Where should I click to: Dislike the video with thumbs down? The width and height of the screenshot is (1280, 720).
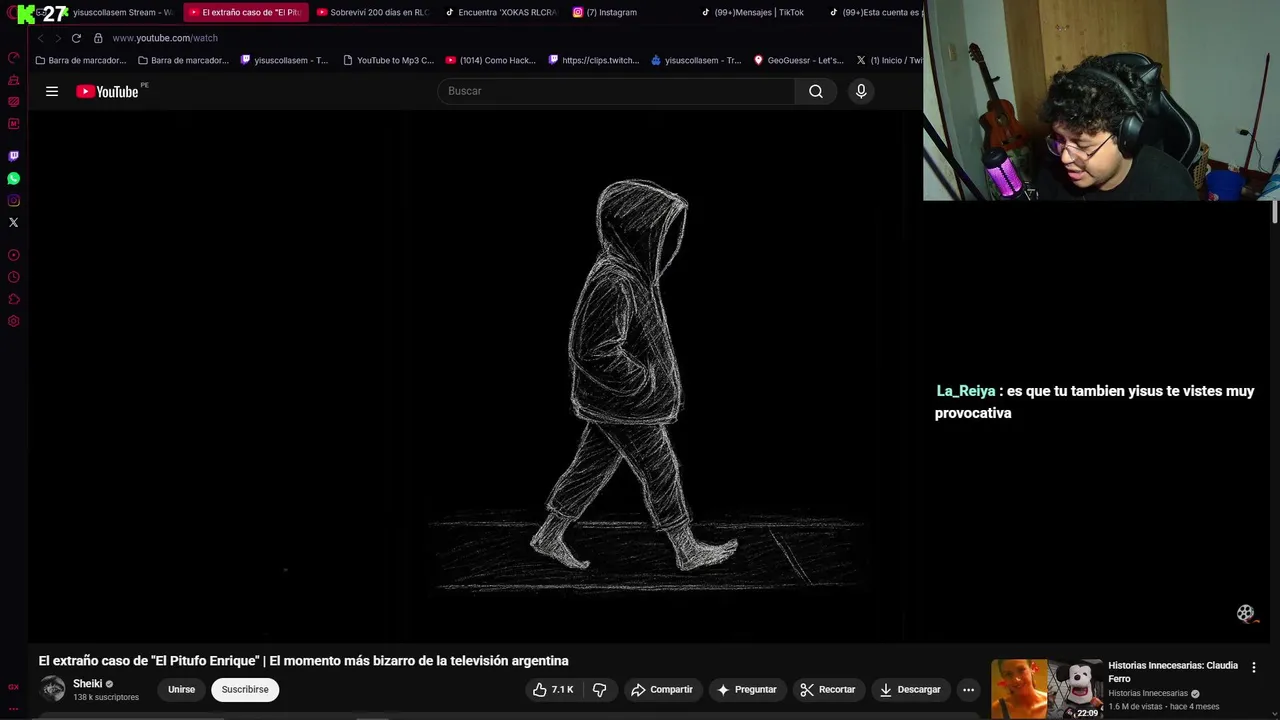[600, 689]
